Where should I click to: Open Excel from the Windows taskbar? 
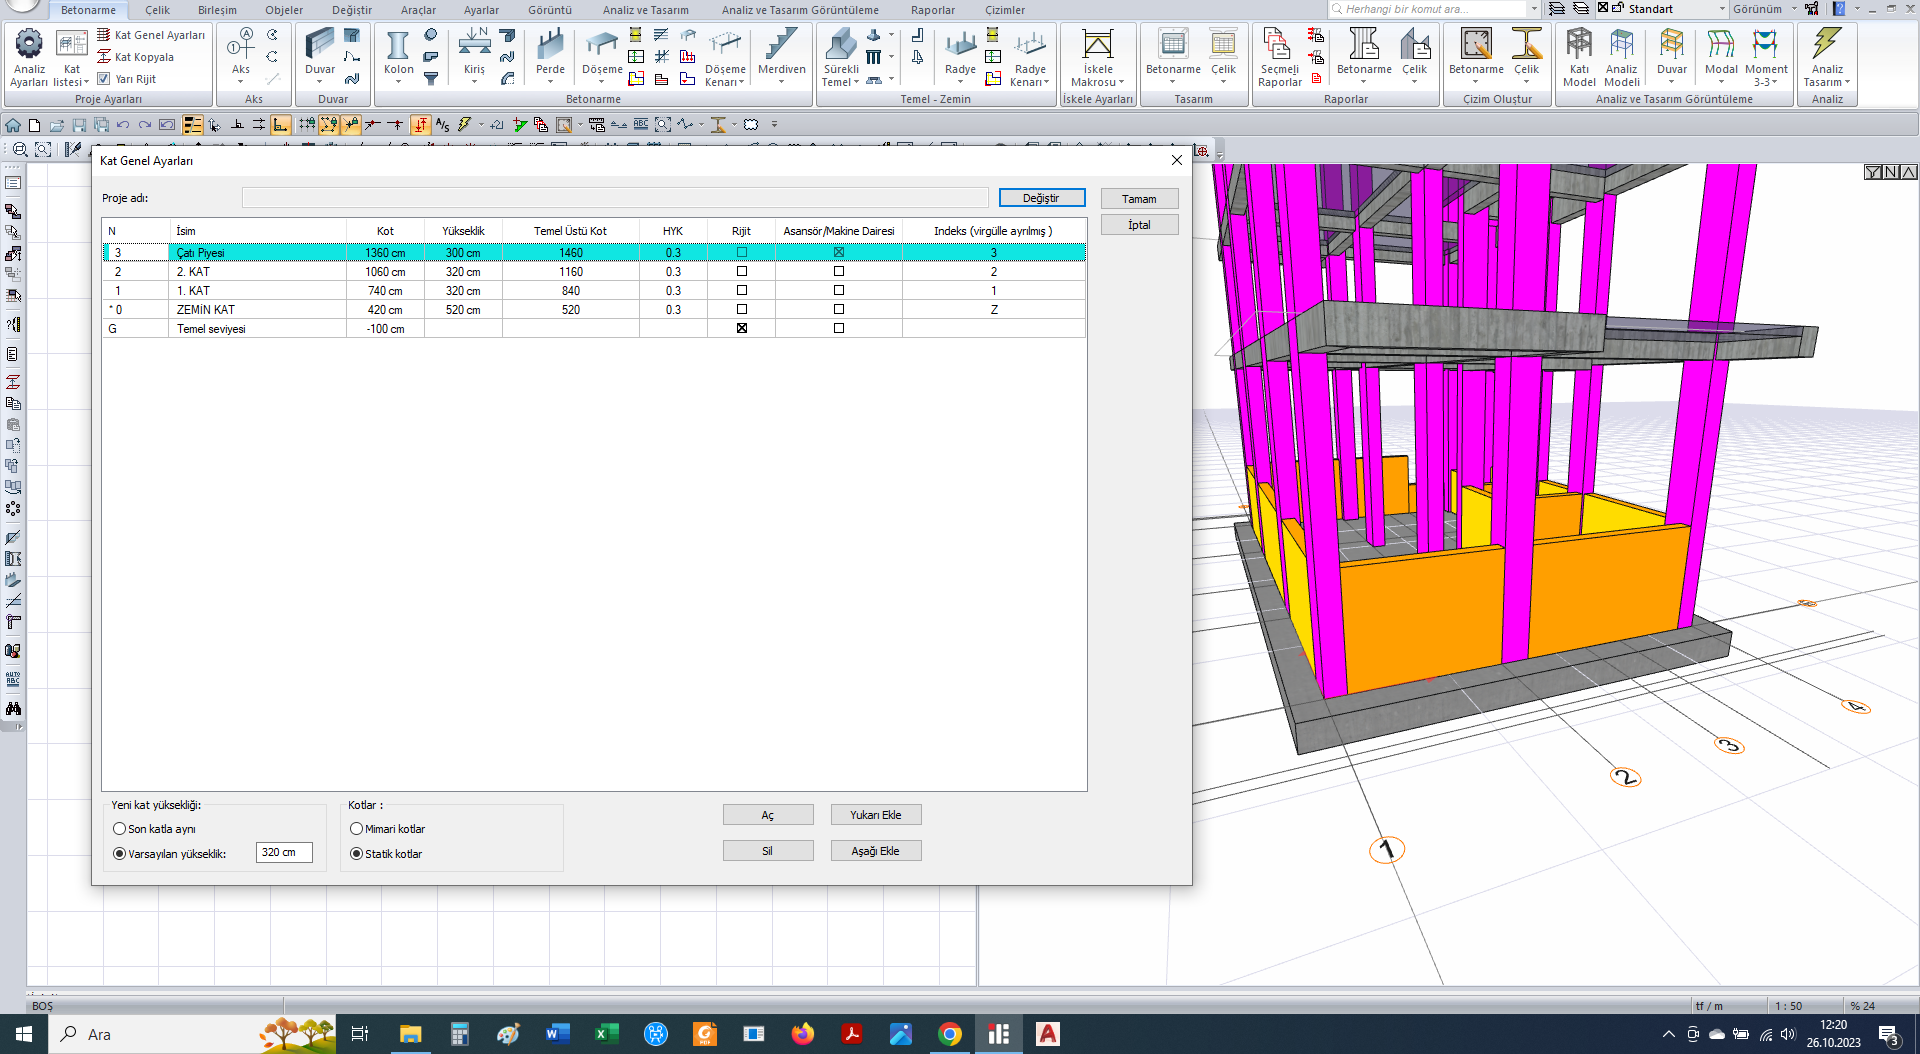coord(606,1034)
